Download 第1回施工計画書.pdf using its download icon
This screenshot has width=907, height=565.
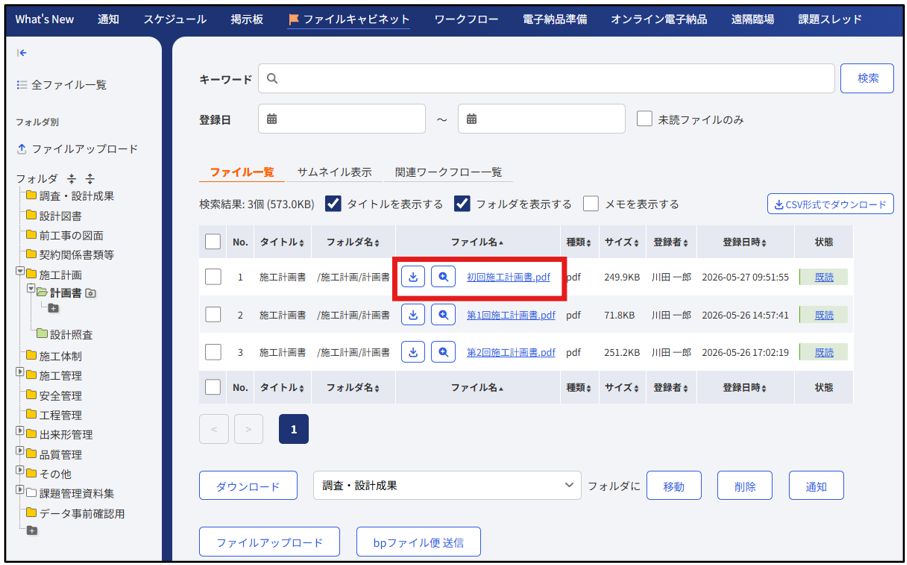coord(413,315)
